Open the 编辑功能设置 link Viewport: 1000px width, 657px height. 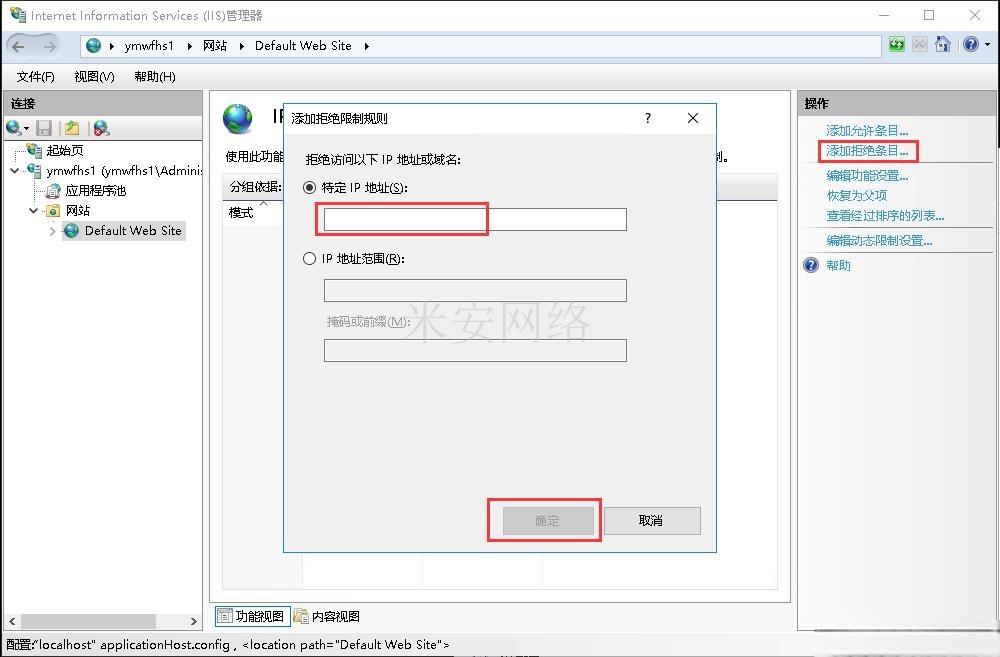(x=867, y=175)
